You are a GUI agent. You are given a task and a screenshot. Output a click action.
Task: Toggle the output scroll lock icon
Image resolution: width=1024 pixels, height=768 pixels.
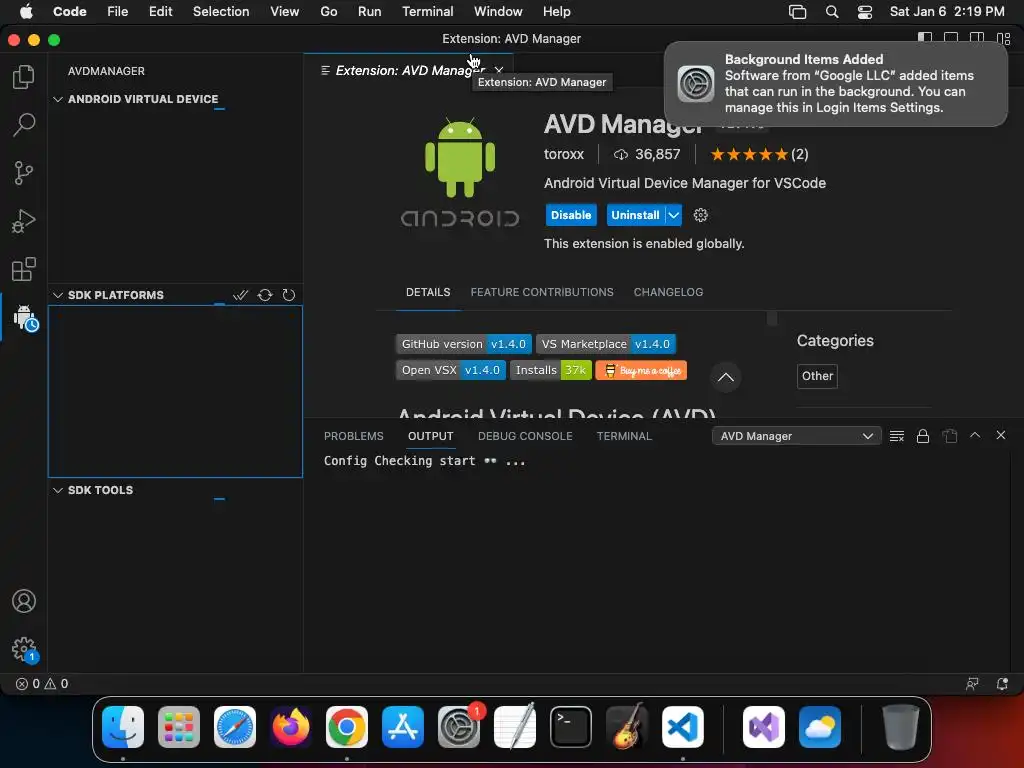click(x=923, y=436)
